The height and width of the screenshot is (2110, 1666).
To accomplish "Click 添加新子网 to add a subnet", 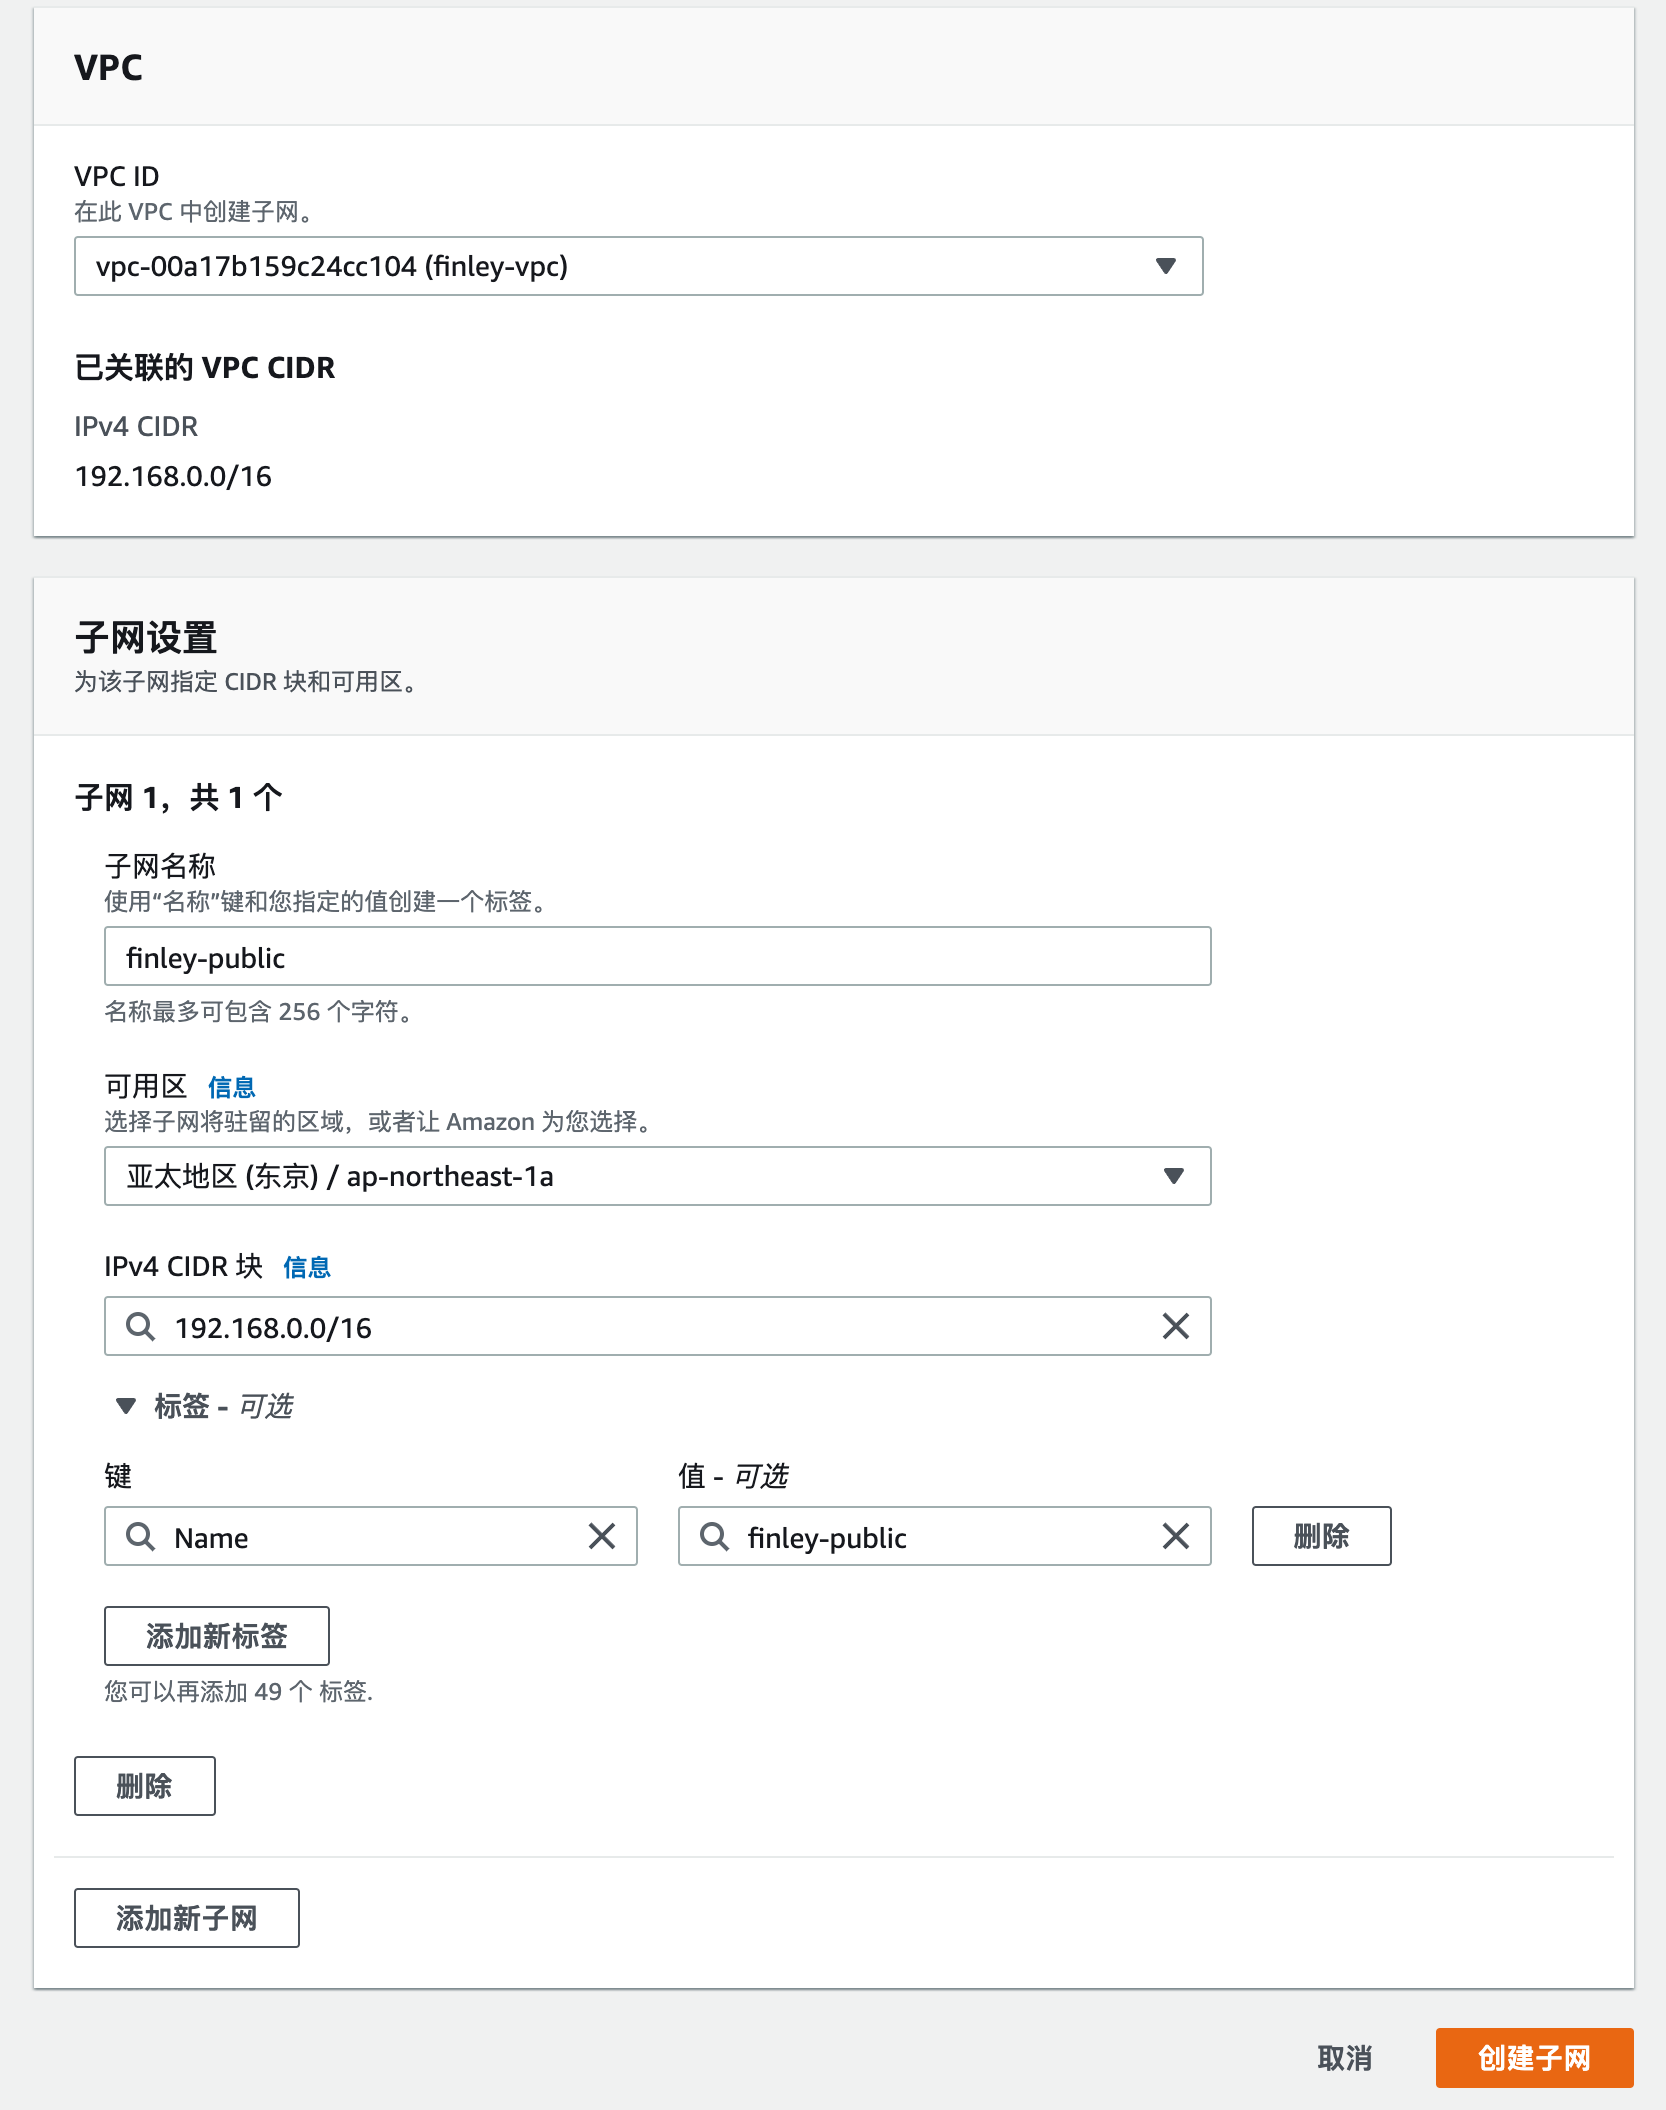I will coord(186,1917).
